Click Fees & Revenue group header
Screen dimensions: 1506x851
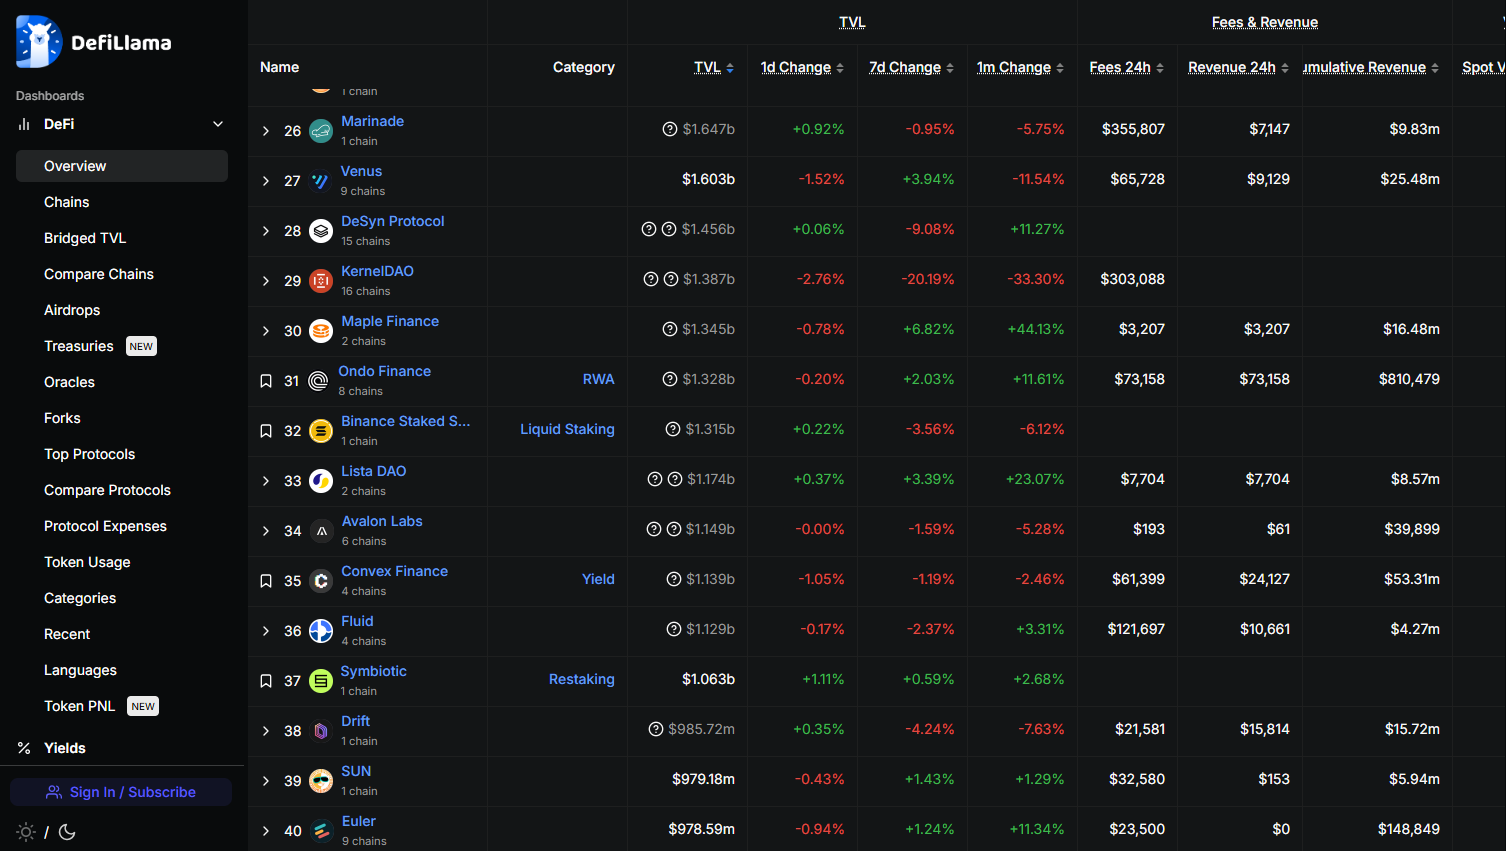coord(1264,22)
